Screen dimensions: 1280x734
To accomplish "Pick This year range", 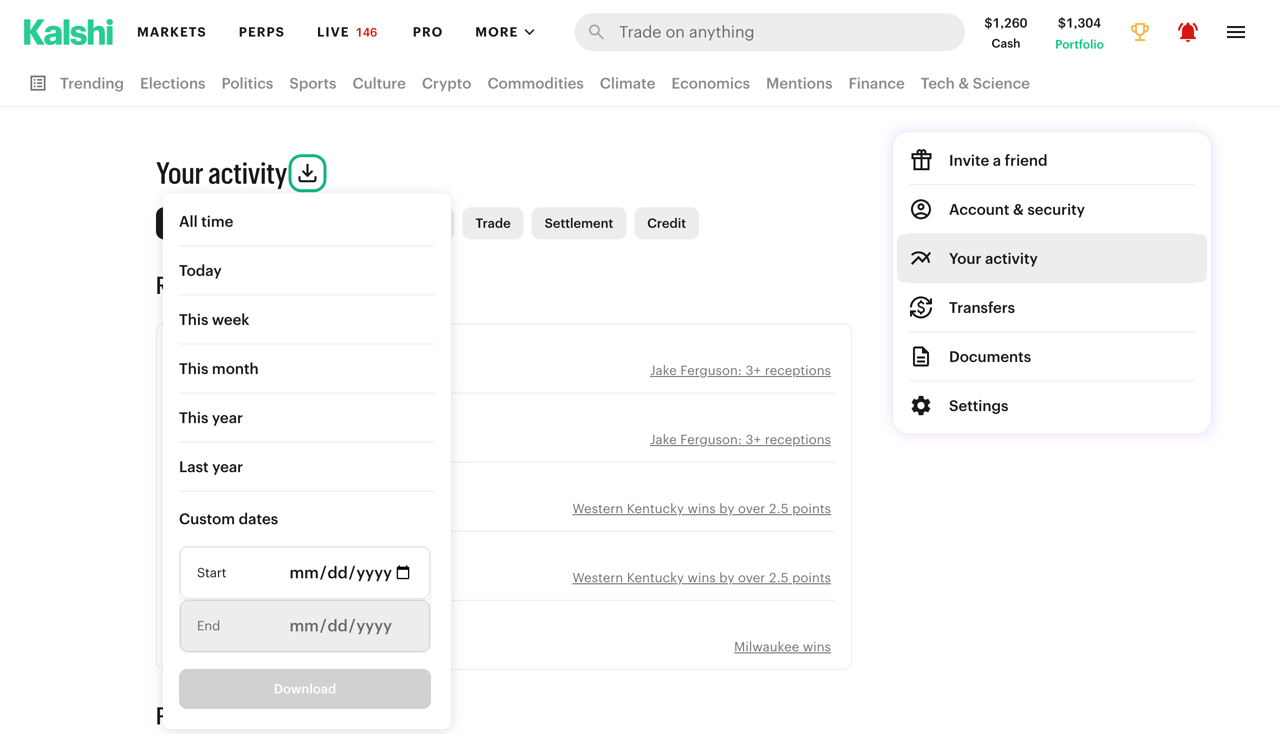I will 307,418.
